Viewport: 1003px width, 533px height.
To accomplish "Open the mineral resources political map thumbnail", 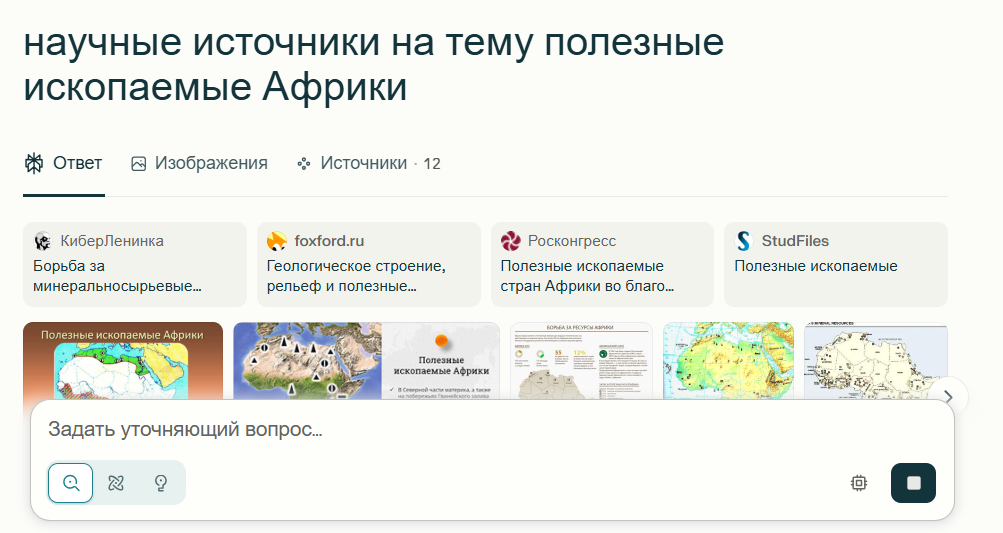I will (876, 361).
